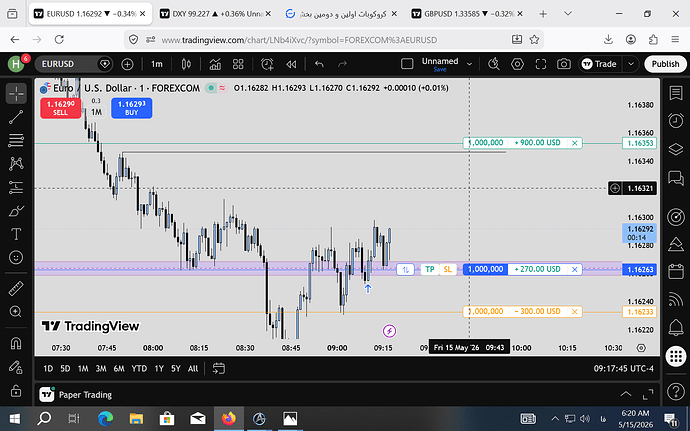Toggle lock all drawings

[x=16, y=390]
